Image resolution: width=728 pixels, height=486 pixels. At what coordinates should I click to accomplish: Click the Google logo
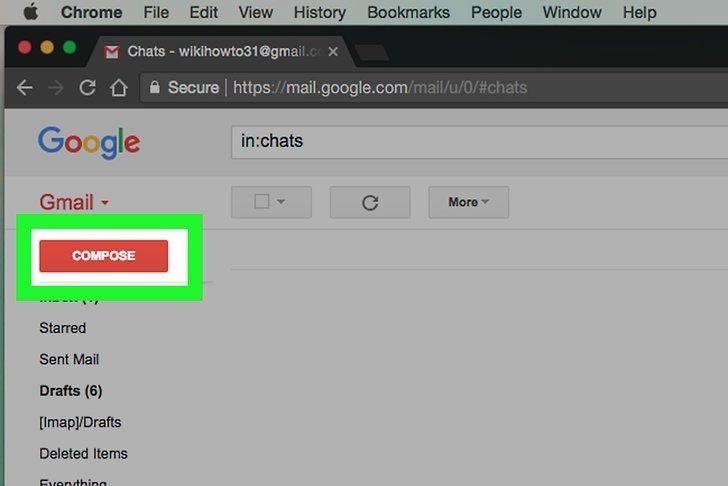[89, 143]
